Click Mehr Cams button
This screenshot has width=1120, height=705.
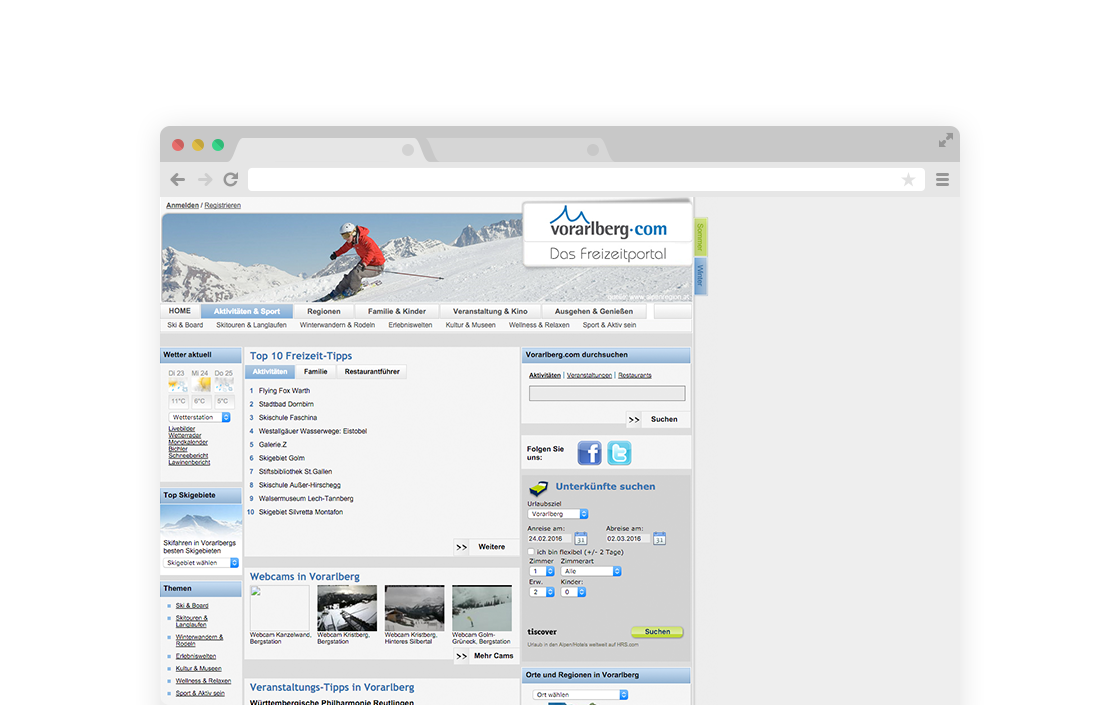pyautogui.click(x=494, y=656)
